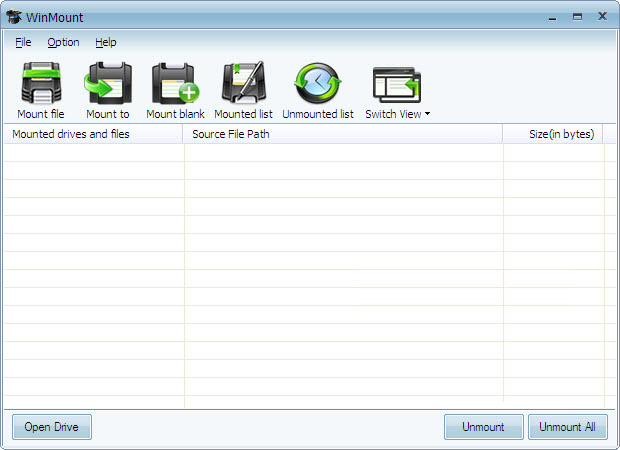
Task: Open the File menu
Action: (x=23, y=42)
